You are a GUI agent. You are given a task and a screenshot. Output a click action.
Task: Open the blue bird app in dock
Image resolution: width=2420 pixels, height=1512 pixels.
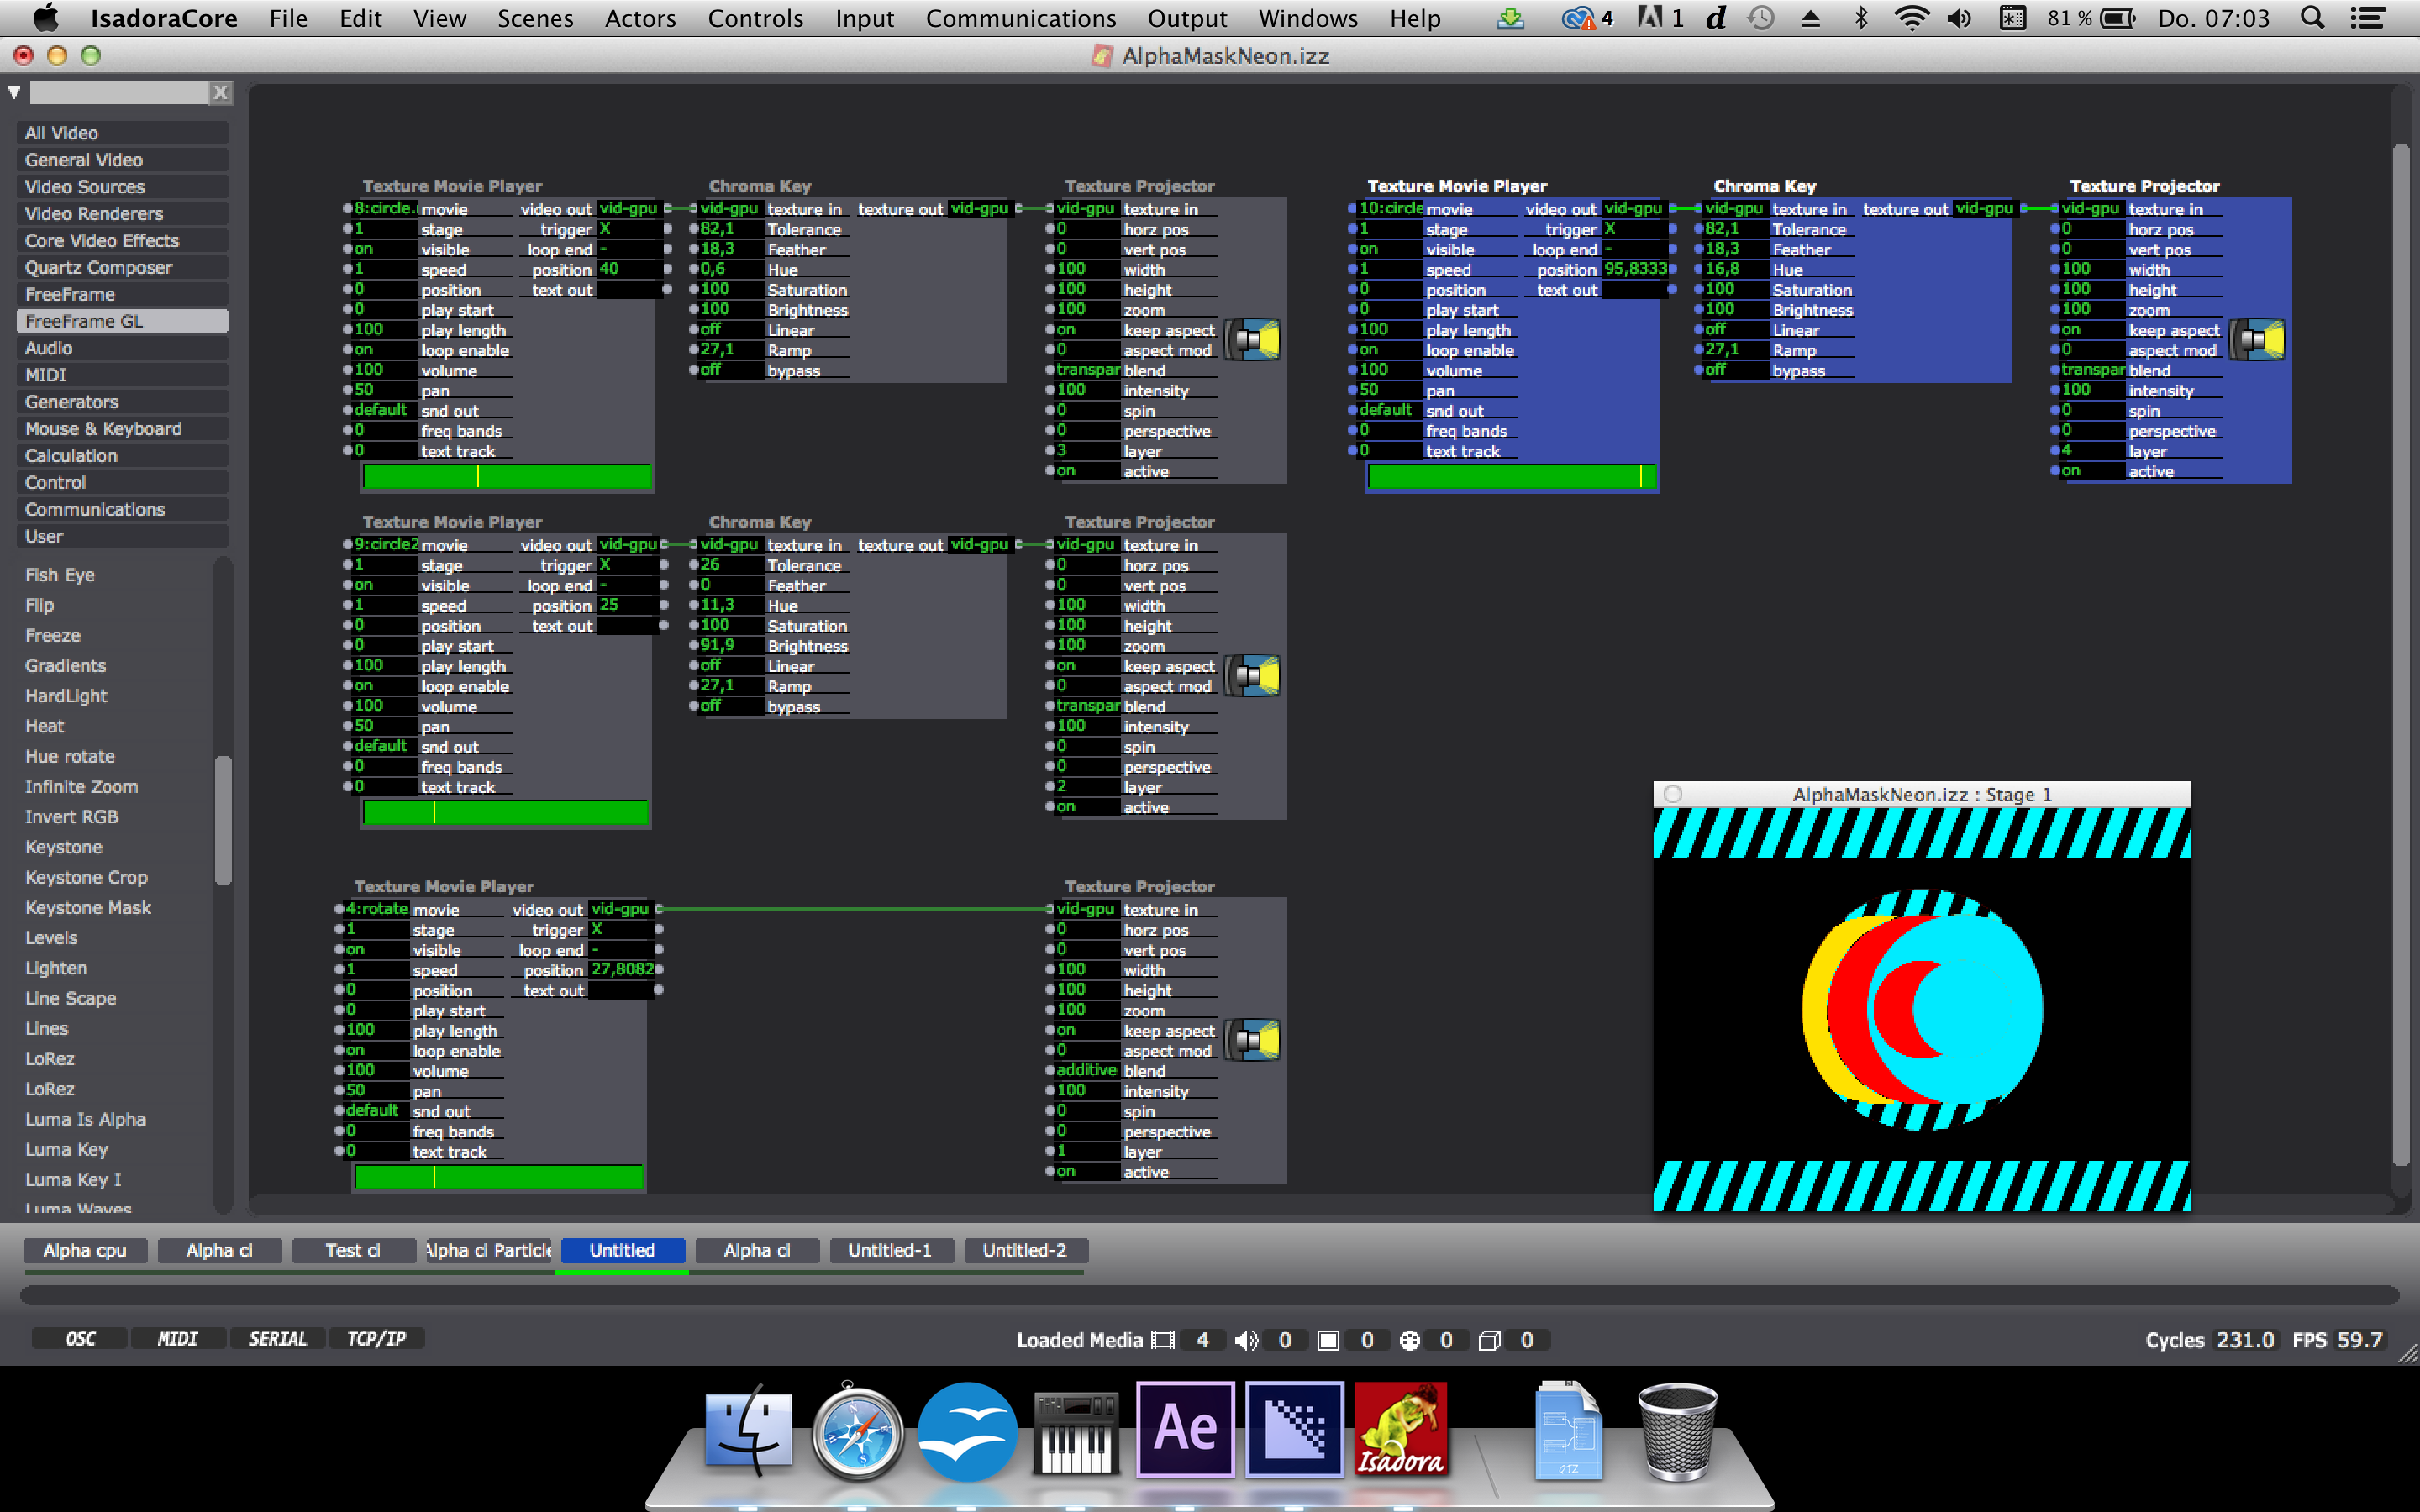966,1432
